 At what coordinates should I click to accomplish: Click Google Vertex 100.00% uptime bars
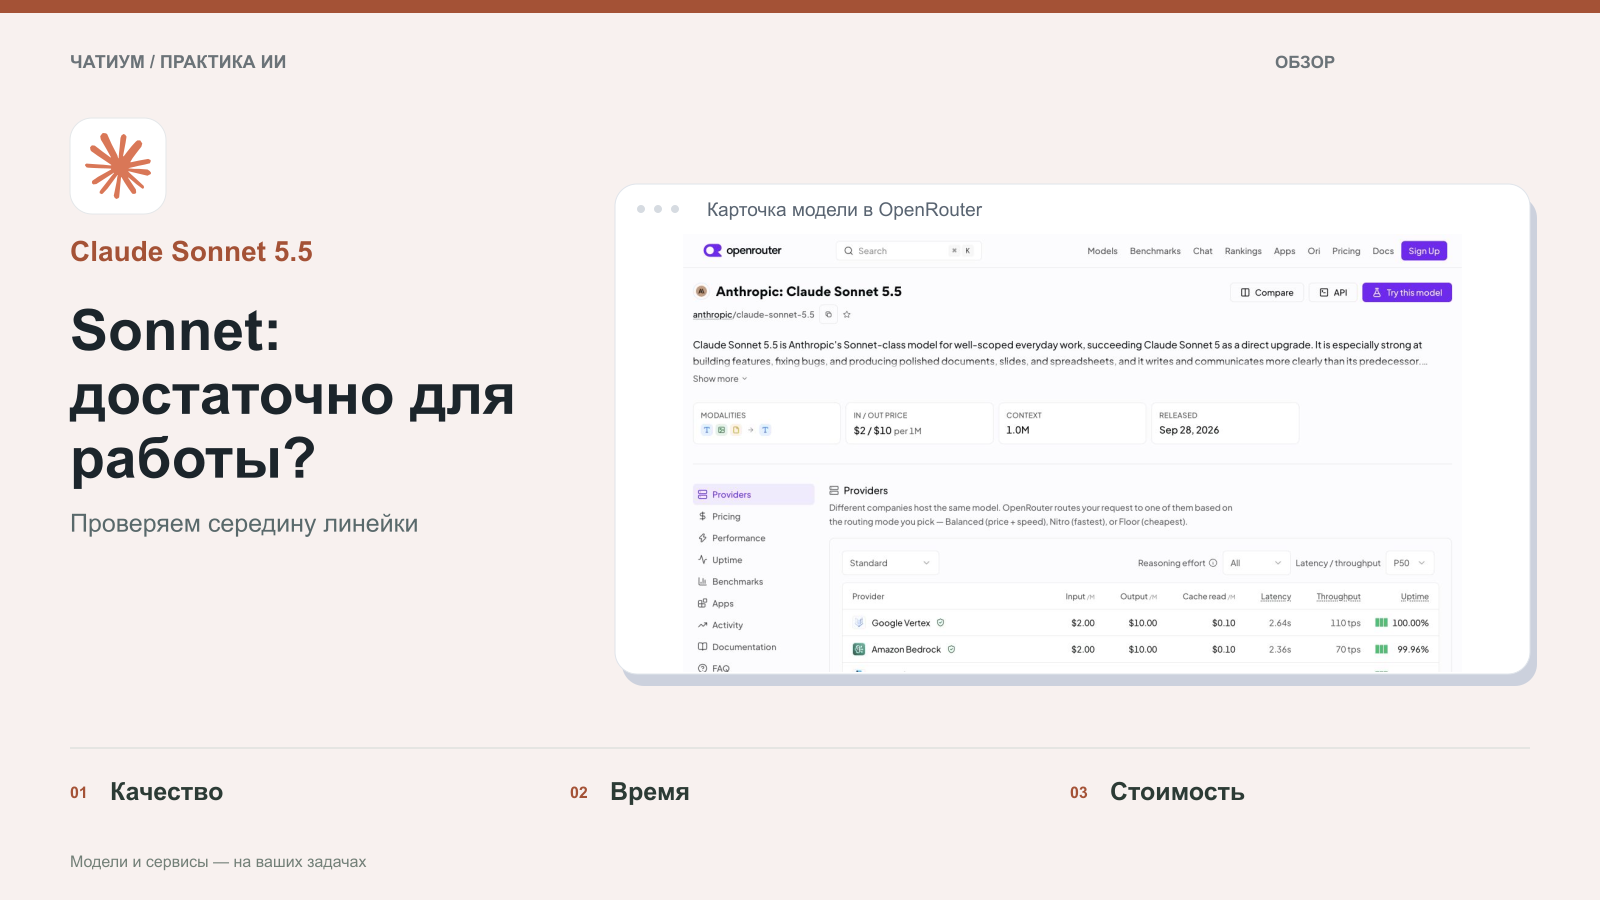(1381, 623)
